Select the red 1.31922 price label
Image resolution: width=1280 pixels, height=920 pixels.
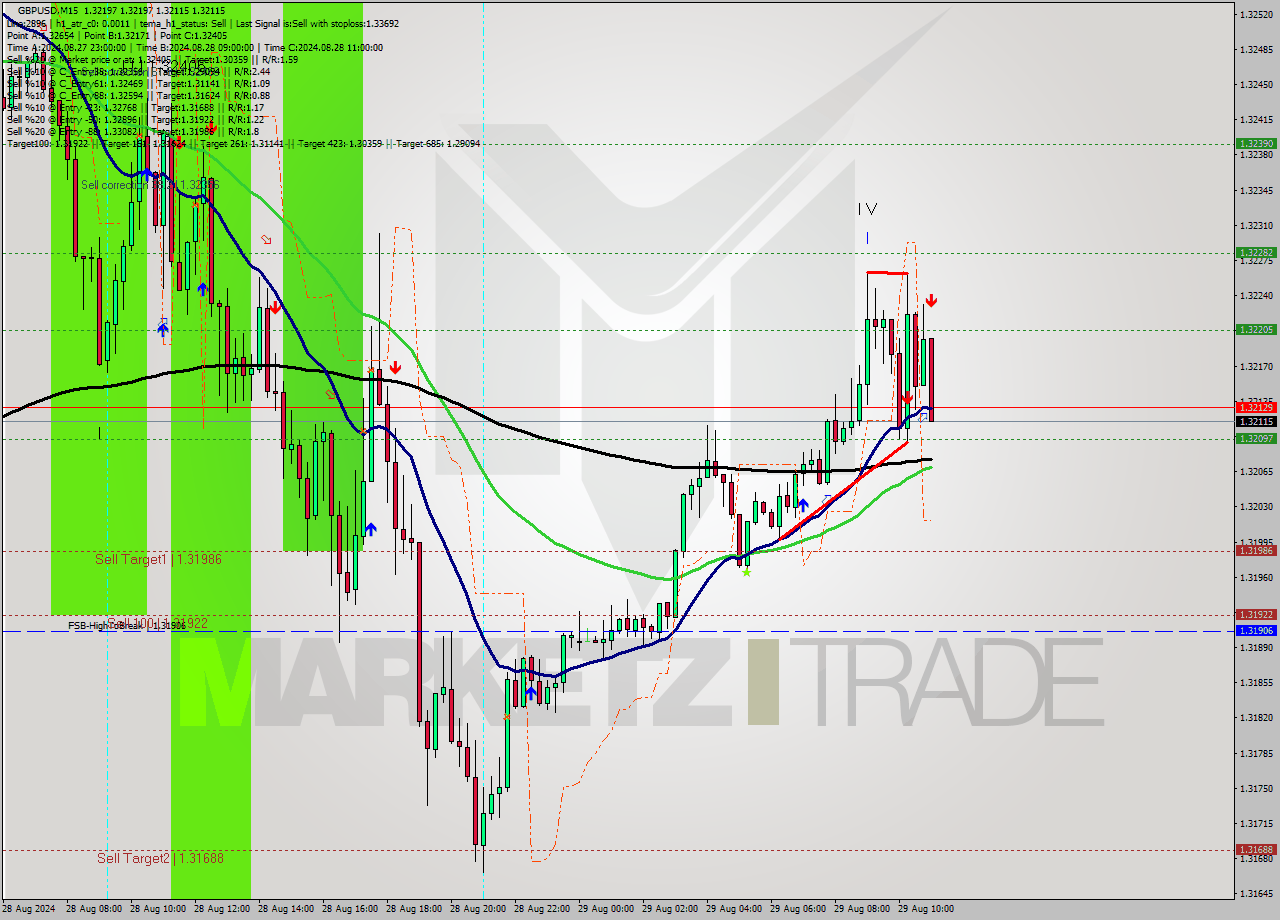1256,614
